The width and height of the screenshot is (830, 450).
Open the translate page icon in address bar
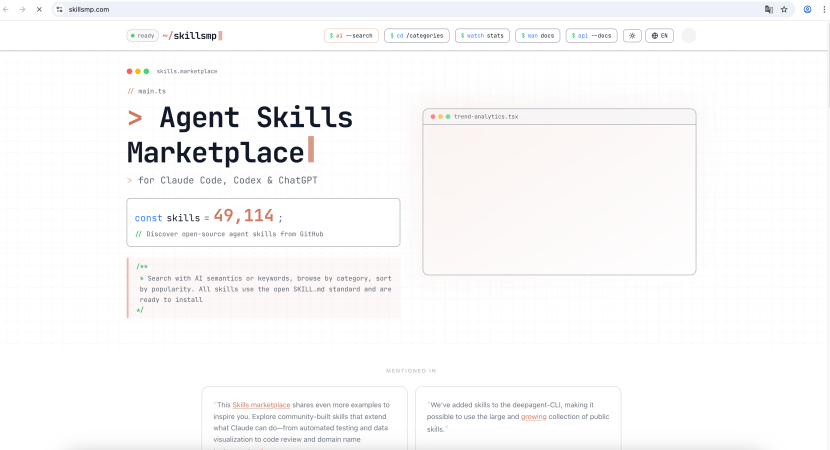768,9
